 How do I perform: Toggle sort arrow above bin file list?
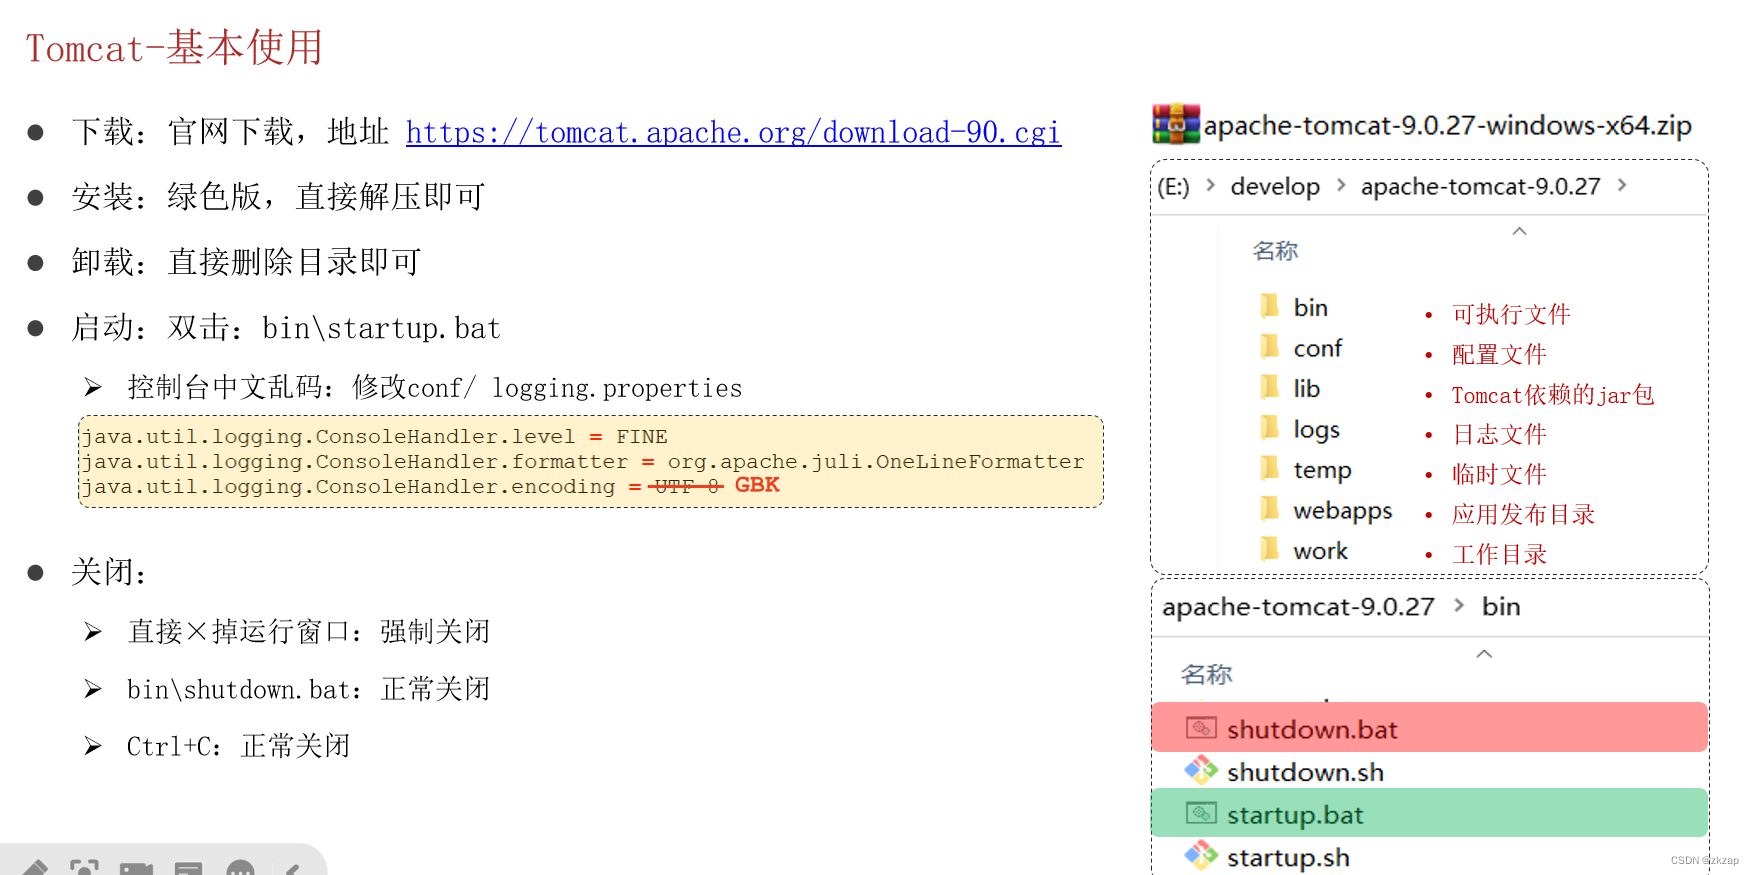click(1484, 654)
